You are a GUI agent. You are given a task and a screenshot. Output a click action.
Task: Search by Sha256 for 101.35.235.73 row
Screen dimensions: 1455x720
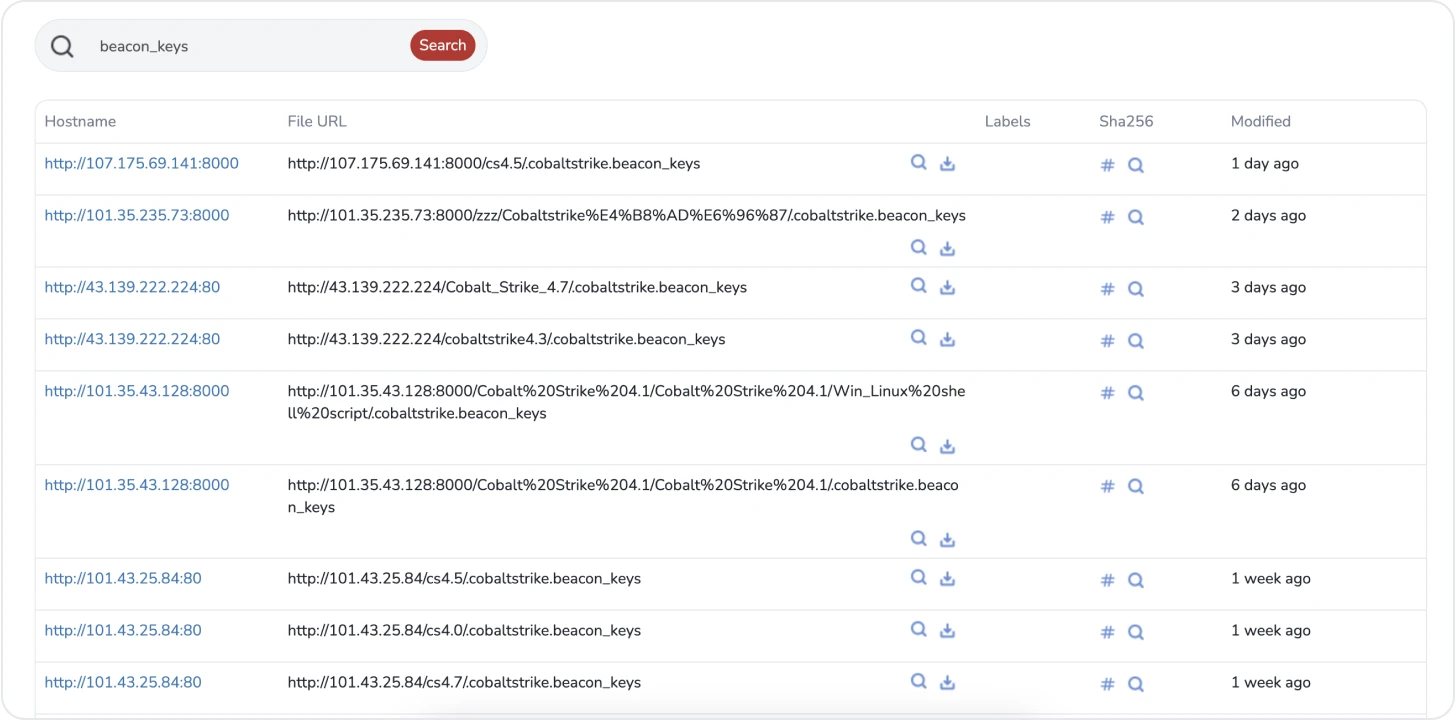click(x=1135, y=217)
